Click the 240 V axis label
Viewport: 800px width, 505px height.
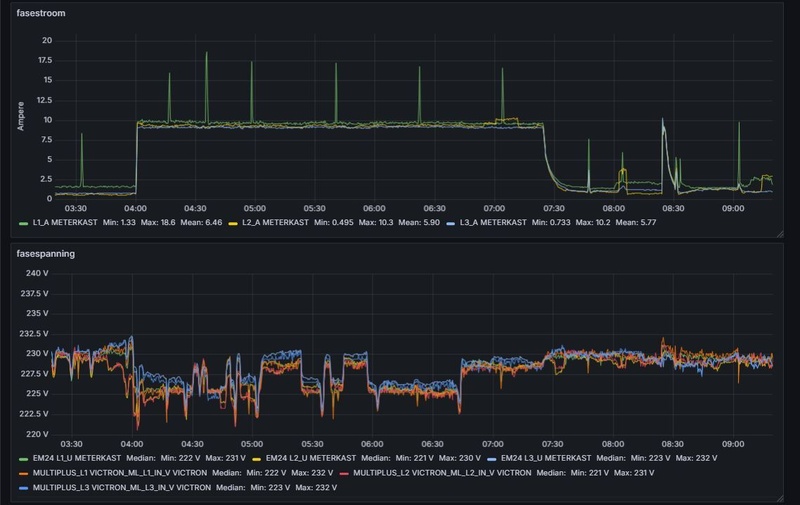[37, 273]
